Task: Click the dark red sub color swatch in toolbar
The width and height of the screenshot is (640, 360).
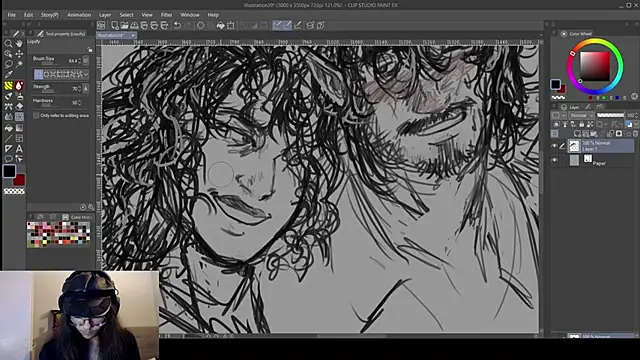Action: click(20, 180)
